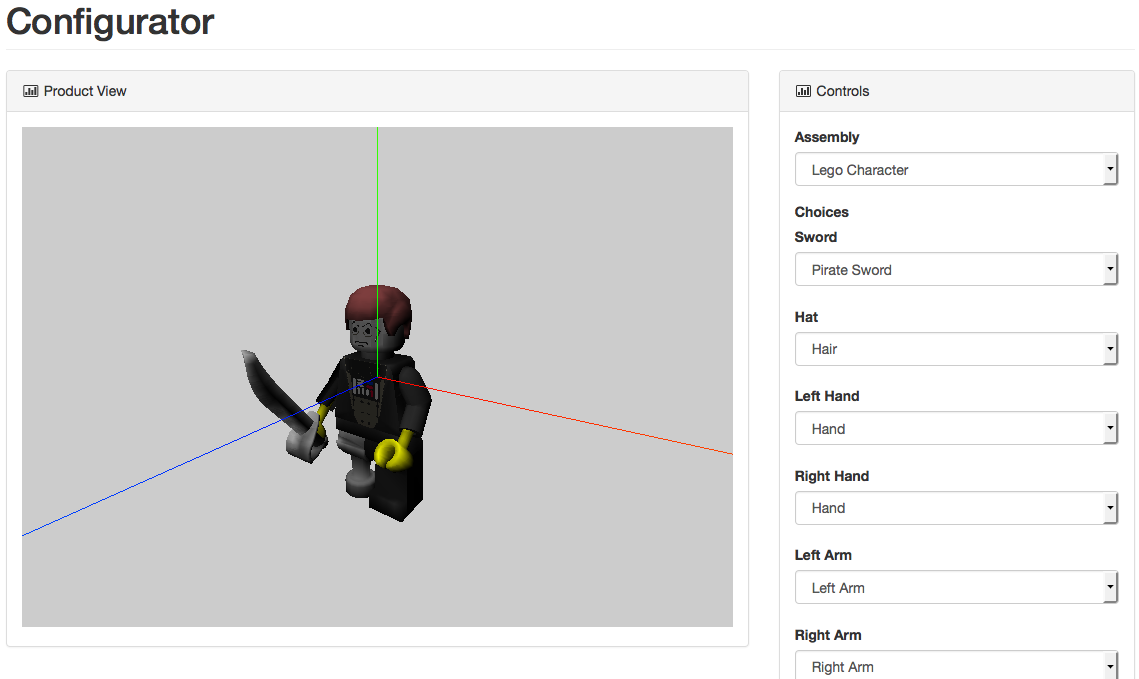The width and height of the screenshot is (1139, 679).
Task: Open the Sword dropdown showing Pirate Sword
Action: point(956,269)
